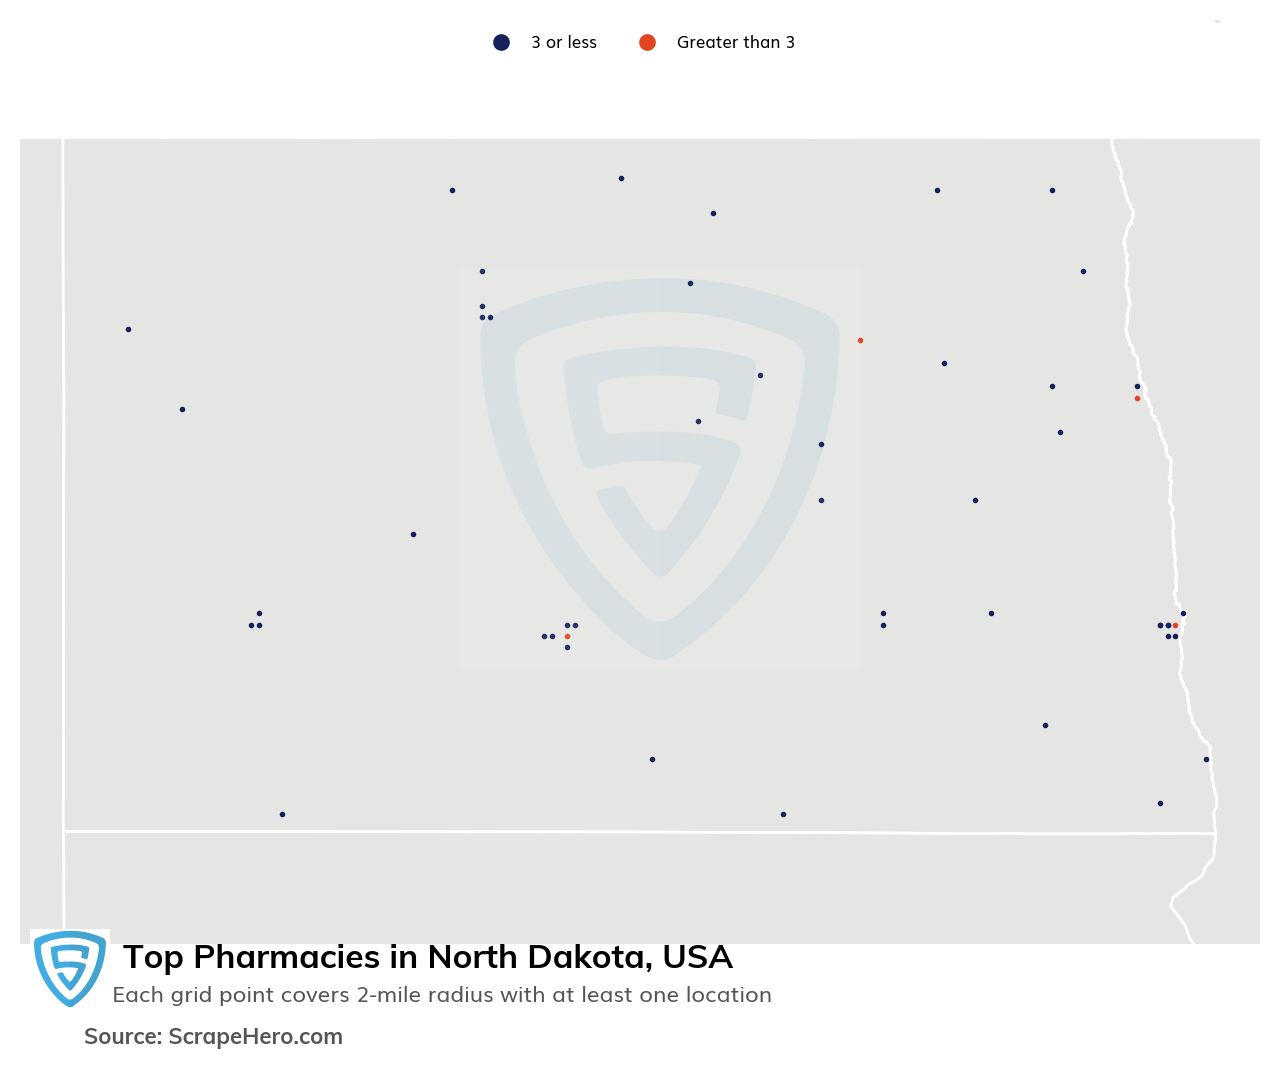Click the large shield watermark in map center

pos(660,468)
